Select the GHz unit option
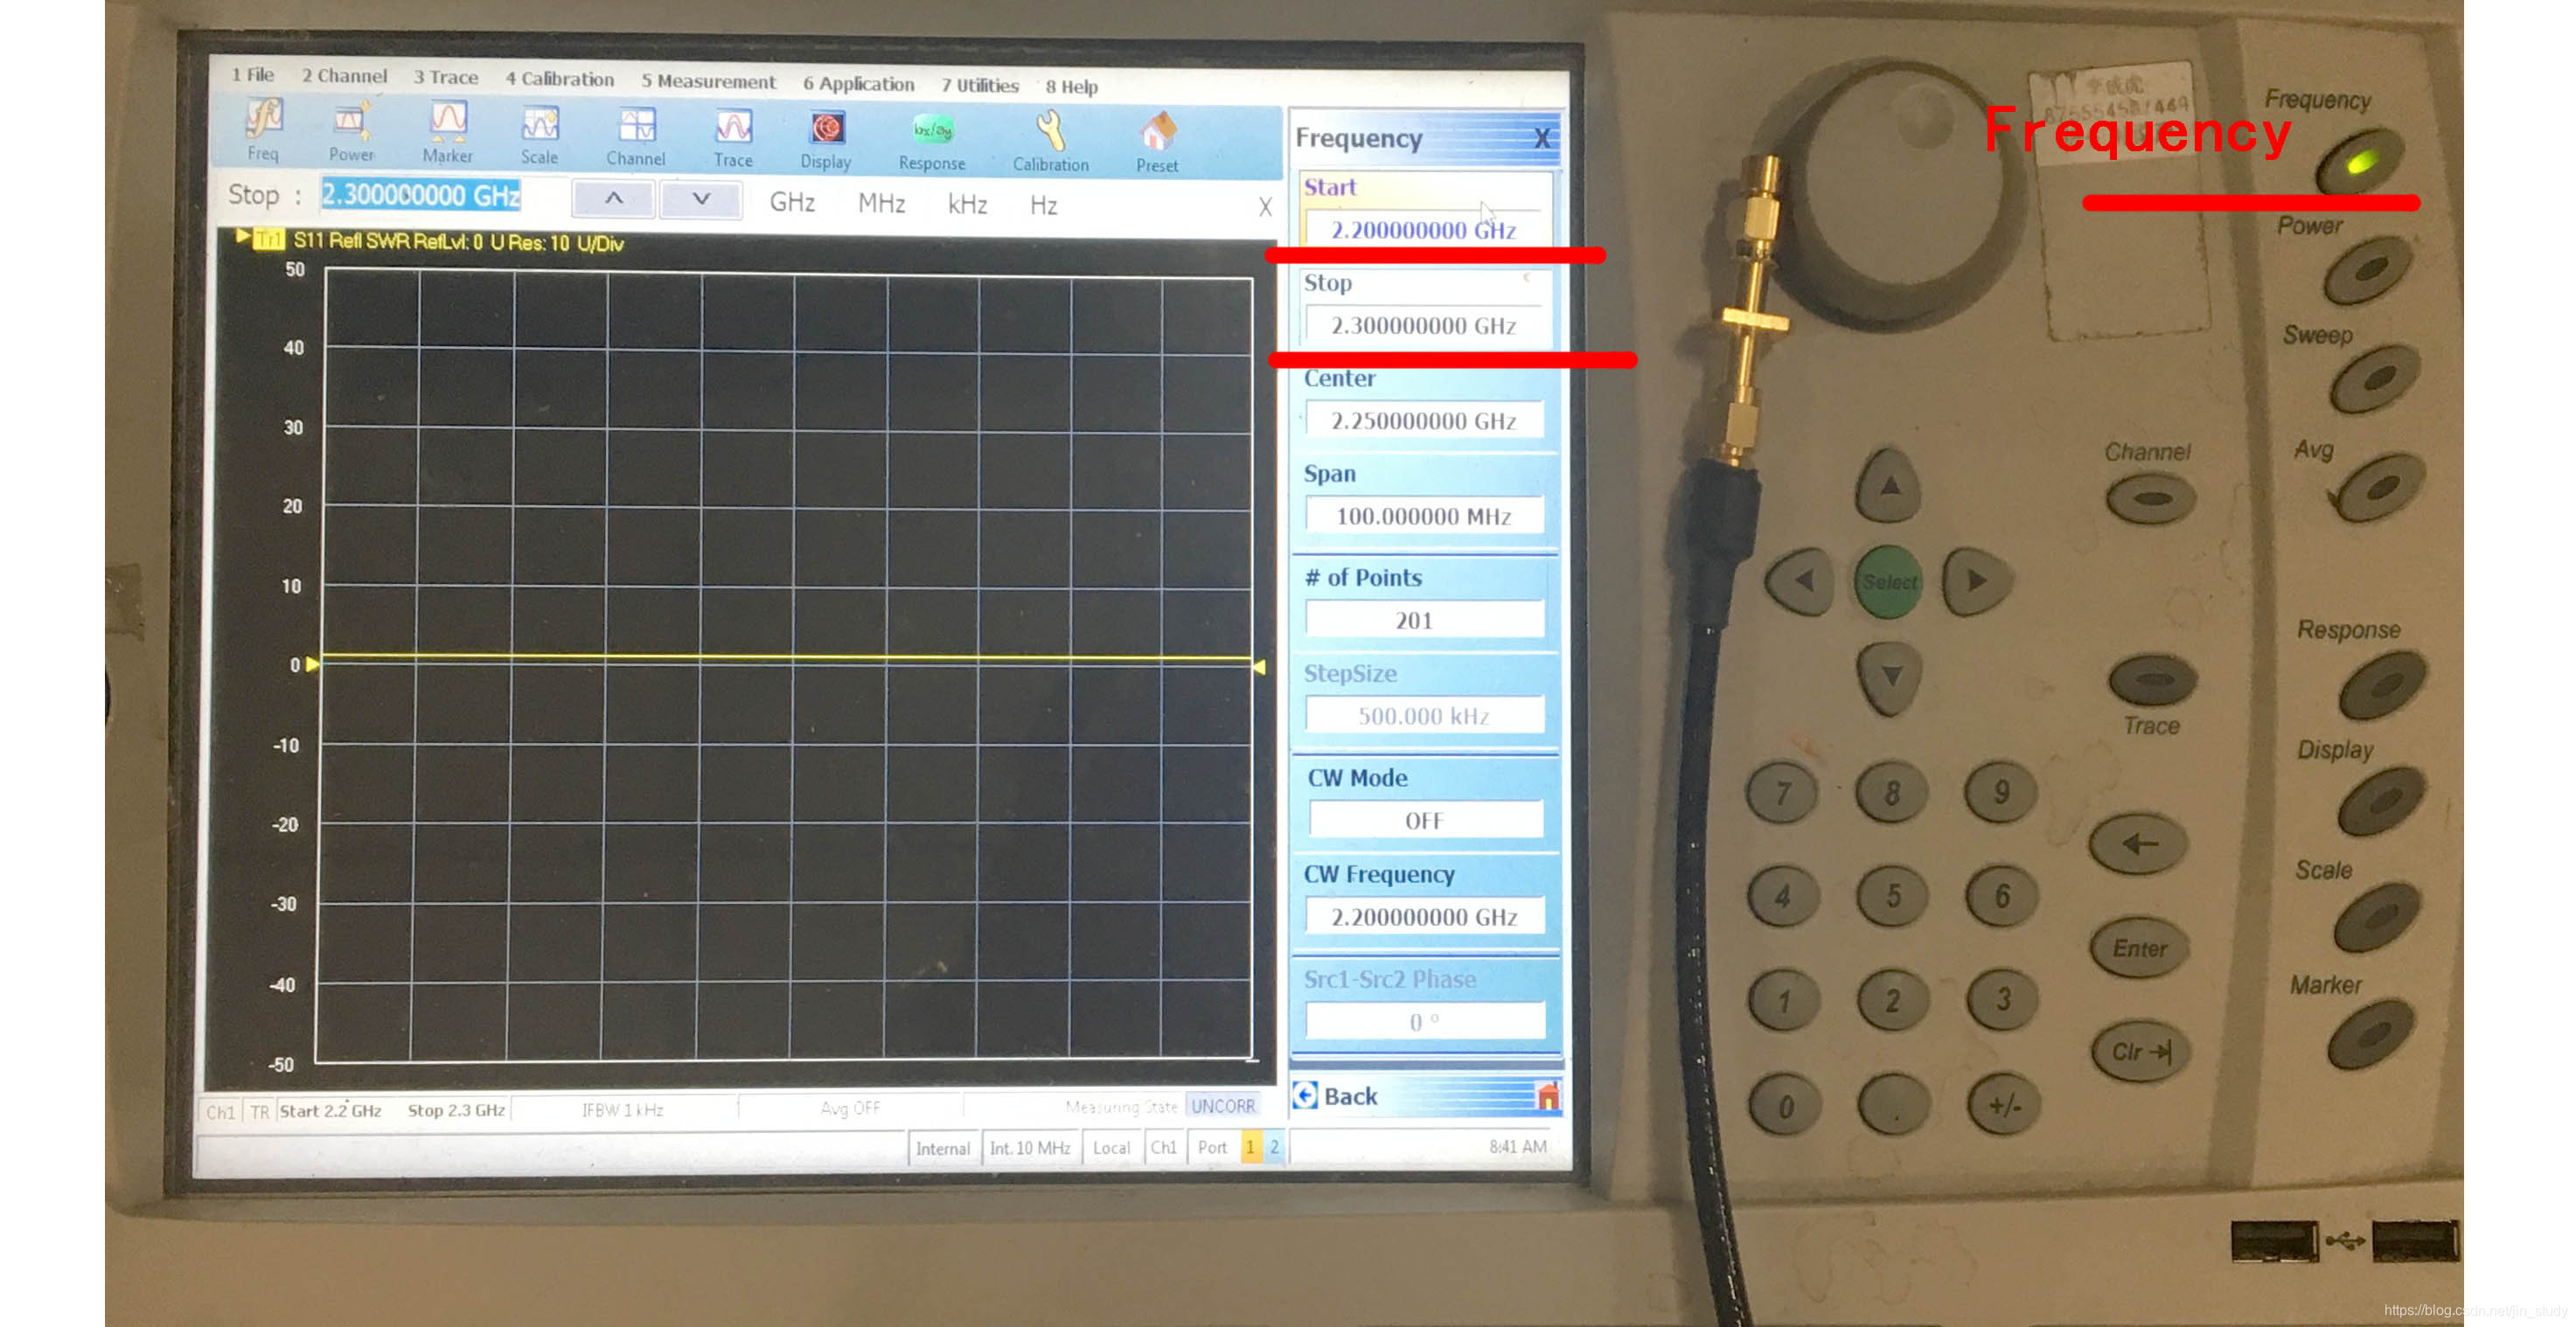Viewport: 2576px width, 1327px height. click(792, 203)
